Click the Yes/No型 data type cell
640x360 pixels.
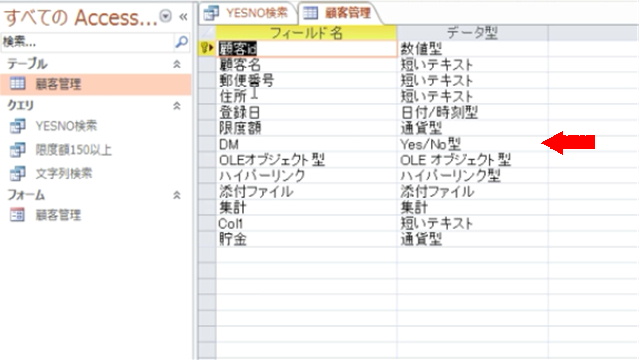click(472, 144)
